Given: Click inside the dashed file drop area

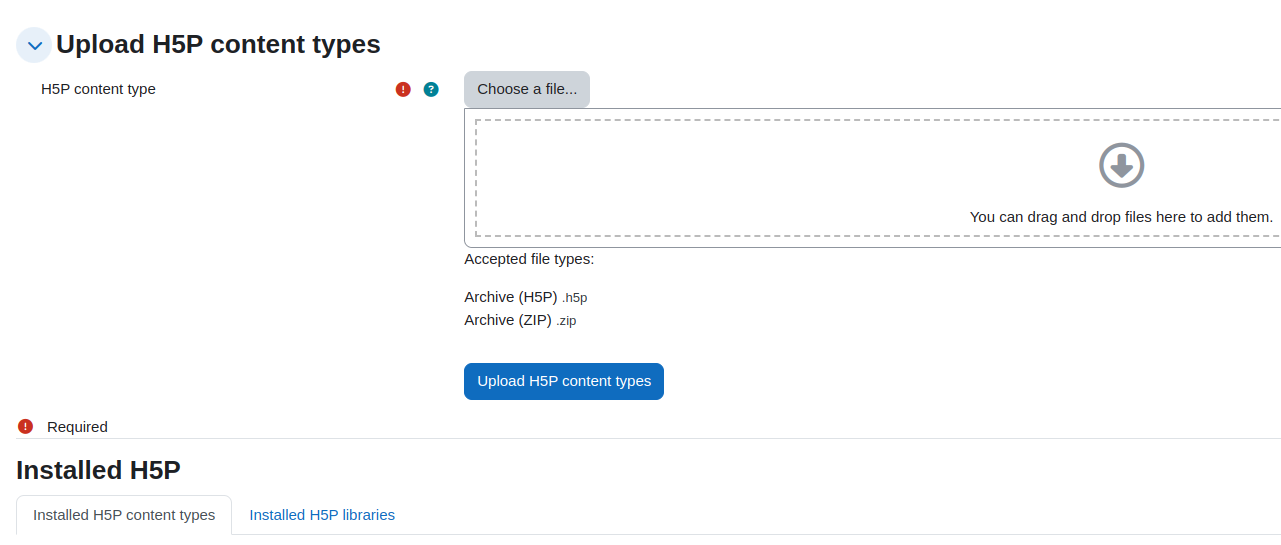Looking at the screenshot, I should pyautogui.click(x=878, y=178).
